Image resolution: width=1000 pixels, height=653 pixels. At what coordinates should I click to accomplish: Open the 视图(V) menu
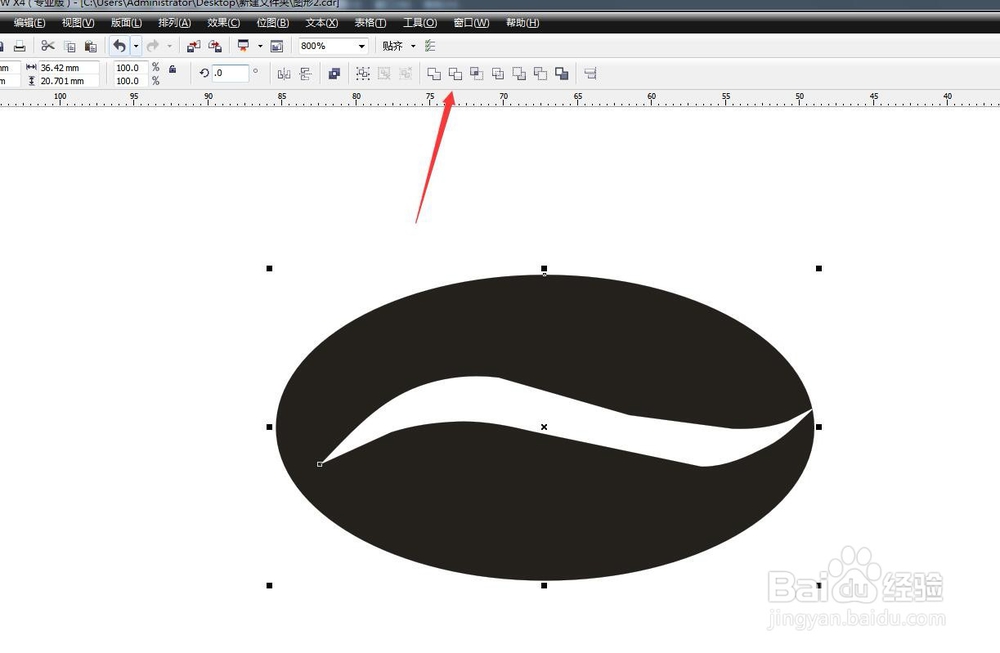pyautogui.click(x=78, y=23)
